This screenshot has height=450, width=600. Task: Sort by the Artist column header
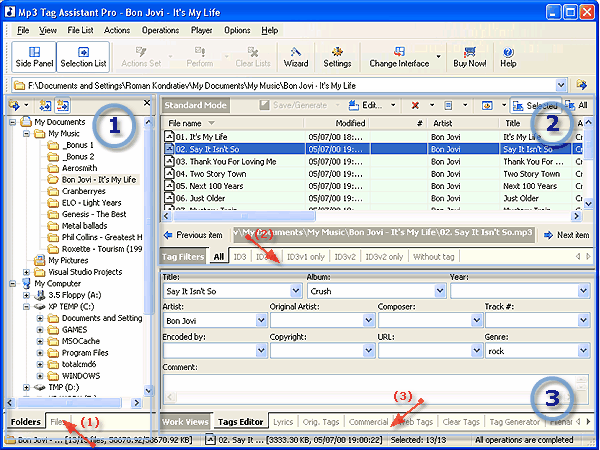click(463, 123)
